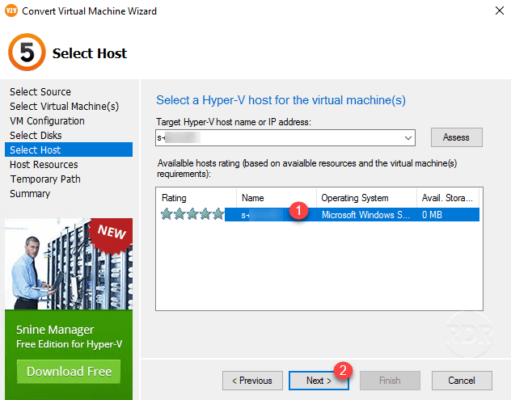This screenshot has height=400, width=511.
Task: Click the Hyper-V host name input field
Action: pos(285,138)
